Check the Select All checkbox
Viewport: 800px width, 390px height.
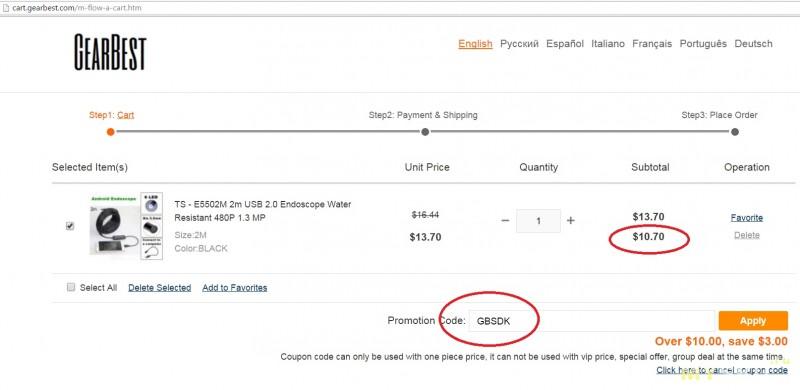click(x=71, y=287)
